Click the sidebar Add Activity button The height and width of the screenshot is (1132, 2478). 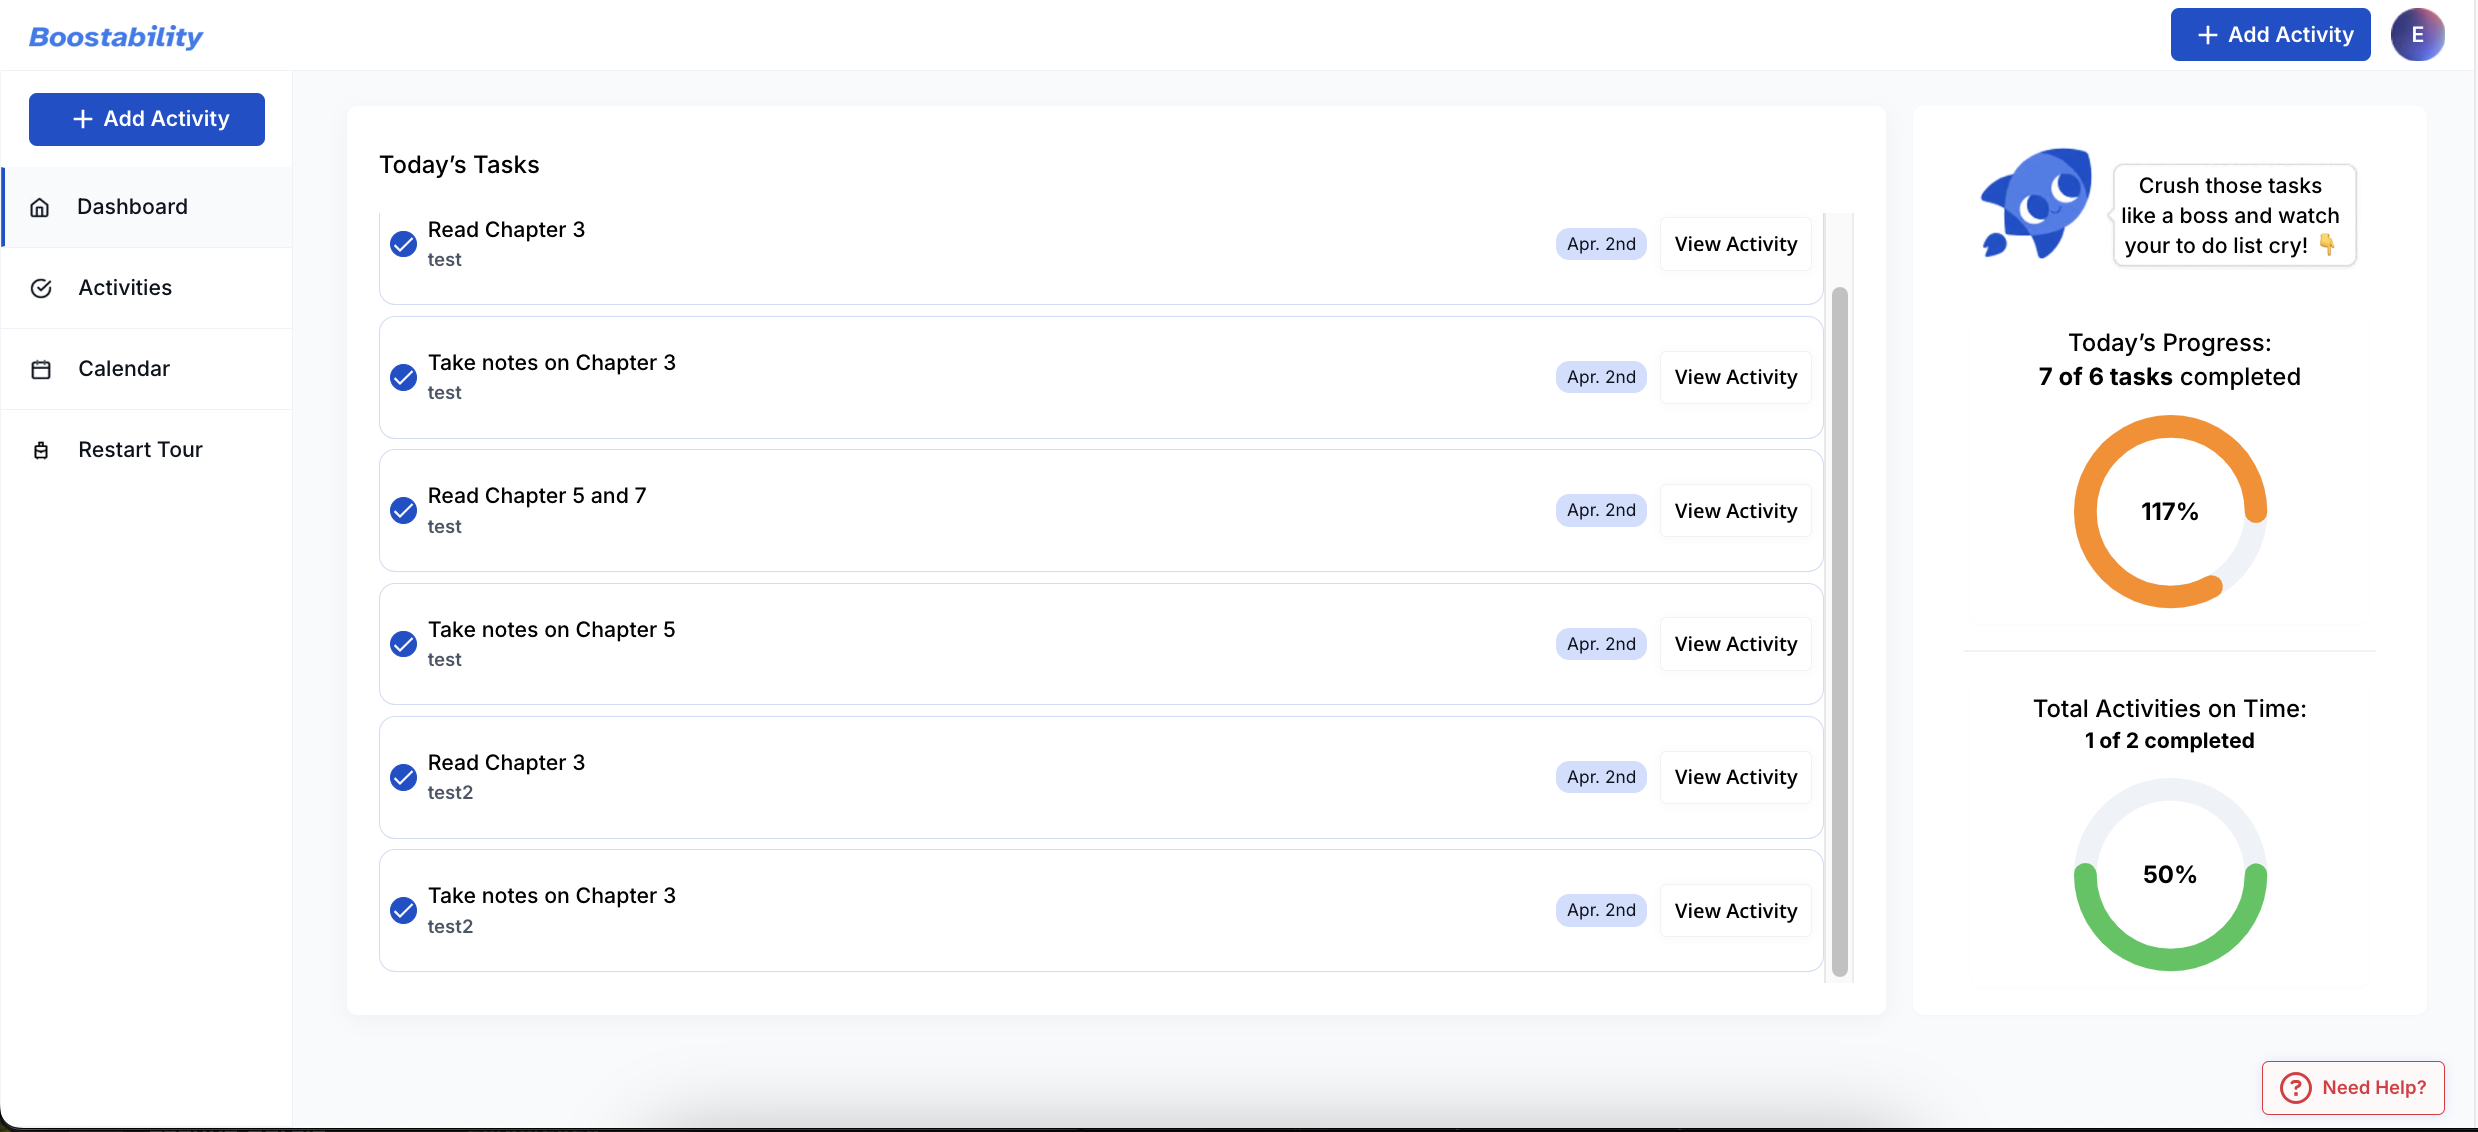pos(147,119)
